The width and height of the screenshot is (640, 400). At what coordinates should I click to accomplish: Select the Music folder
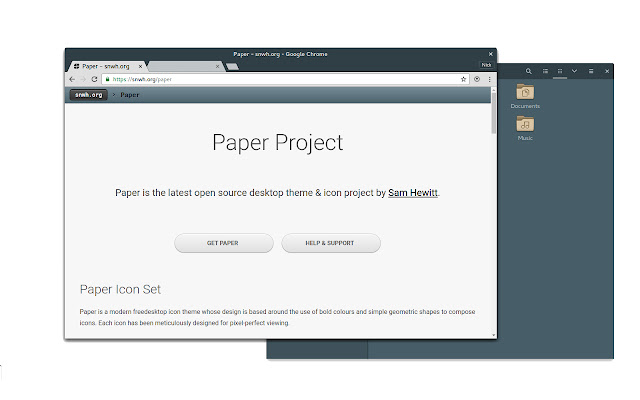[525, 129]
